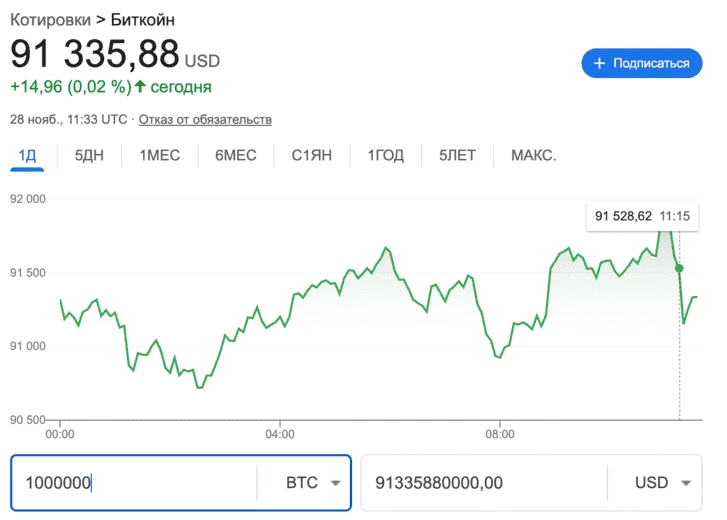The height and width of the screenshot is (520, 727).
Task: Click the USD converted amount field
Action: [484, 483]
